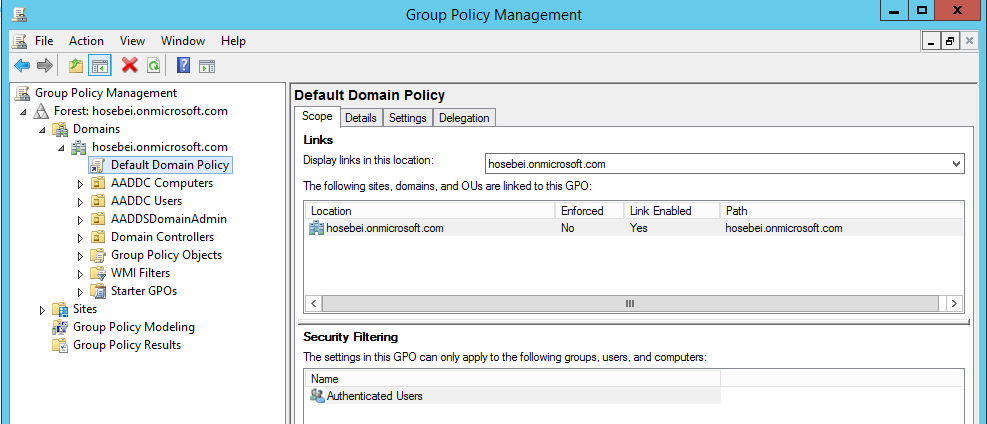Click the Links list horizontal scrollbar thumb
Image resolution: width=987 pixels, height=424 pixels.
630,303
